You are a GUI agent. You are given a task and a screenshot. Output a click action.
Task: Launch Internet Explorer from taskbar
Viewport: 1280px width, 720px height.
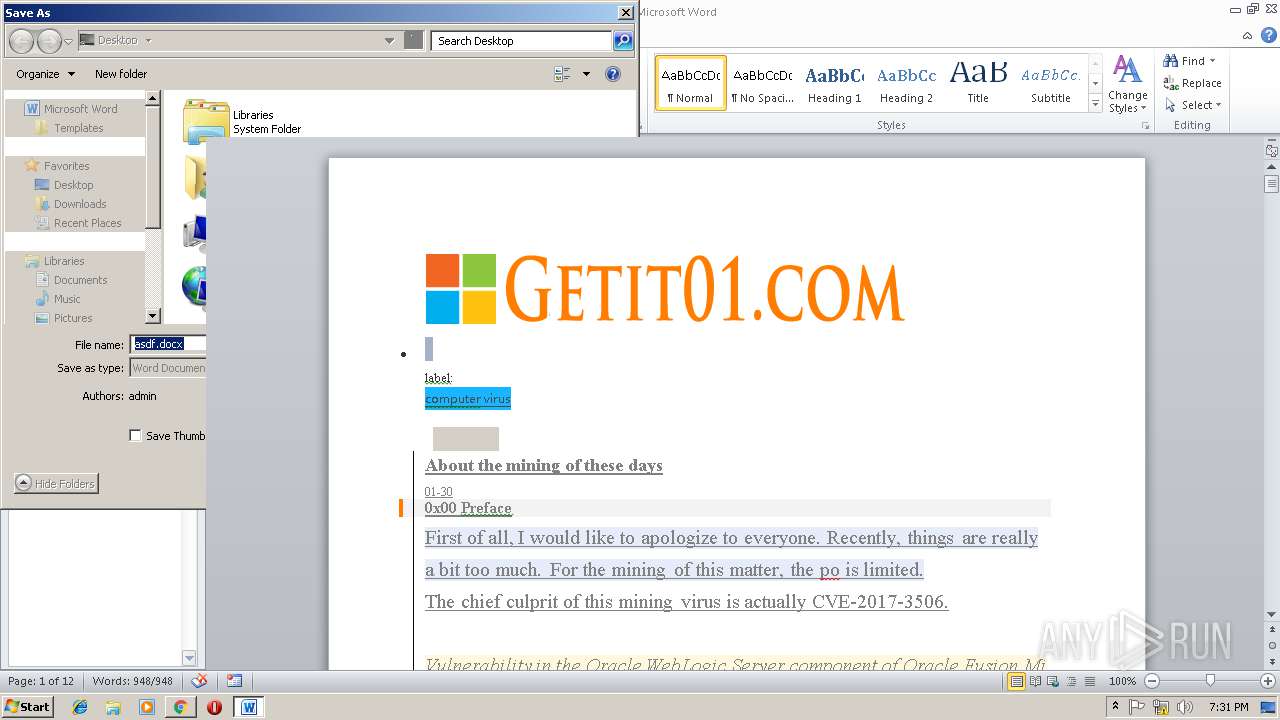point(80,707)
